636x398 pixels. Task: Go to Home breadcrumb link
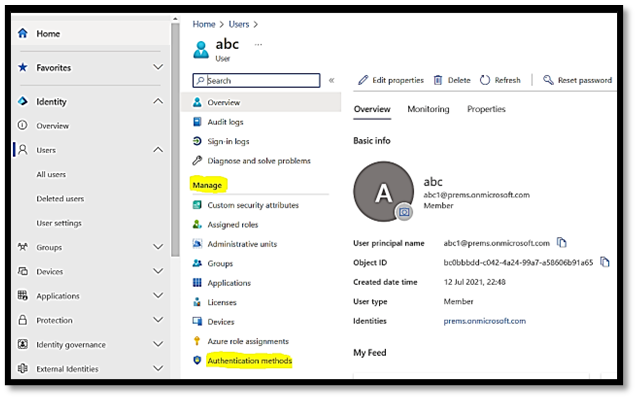click(204, 24)
